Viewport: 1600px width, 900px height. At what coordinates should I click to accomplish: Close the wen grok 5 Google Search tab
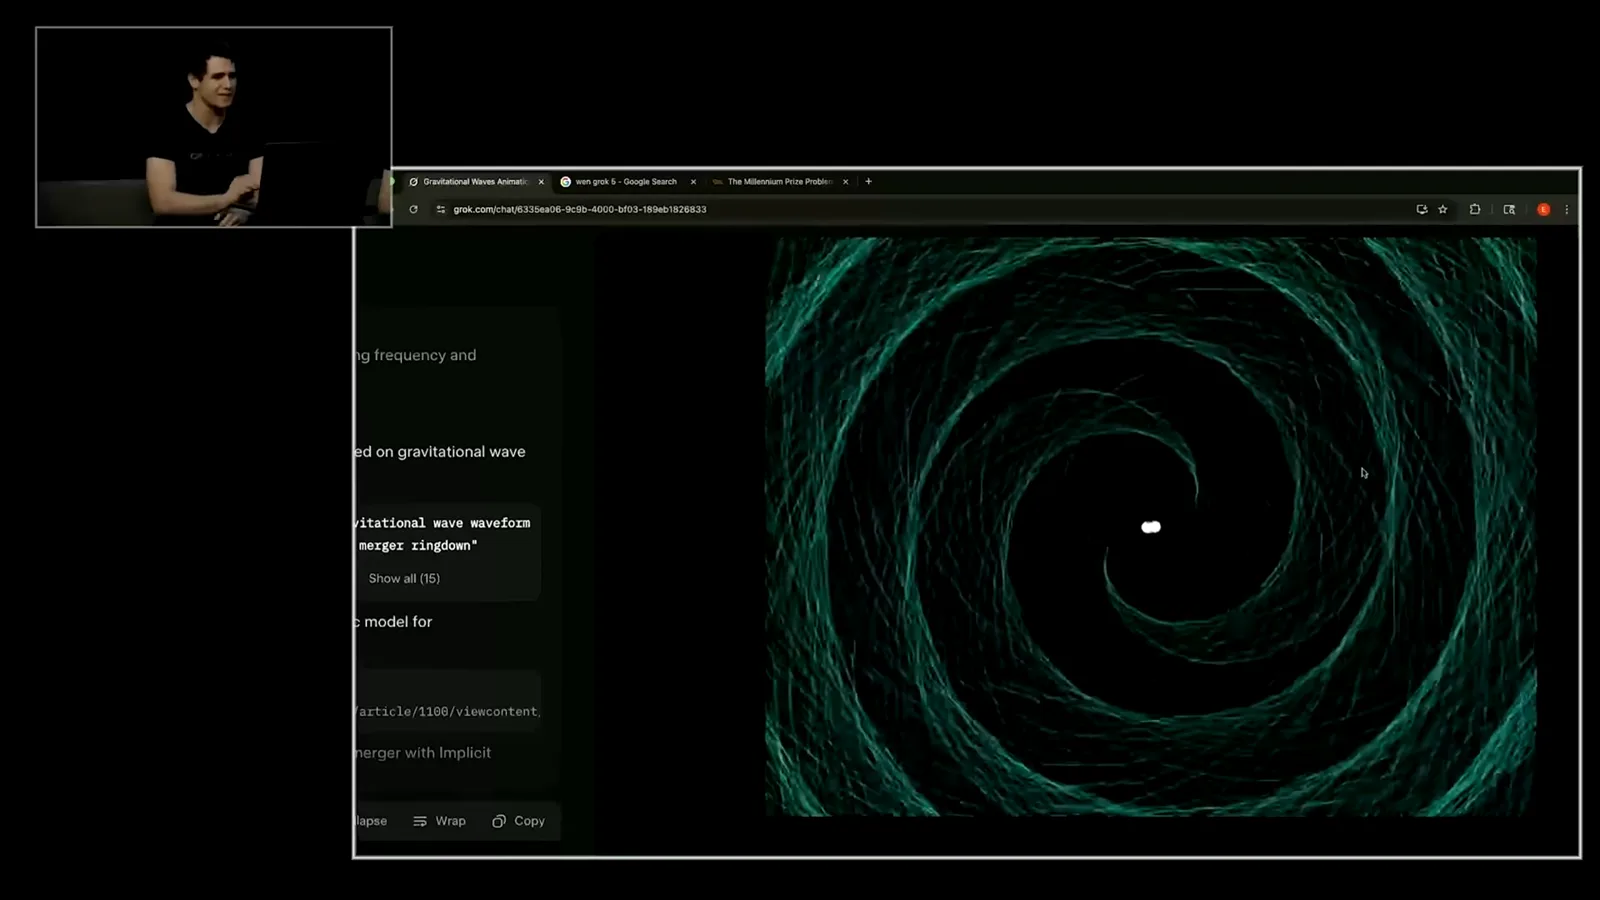coord(693,182)
